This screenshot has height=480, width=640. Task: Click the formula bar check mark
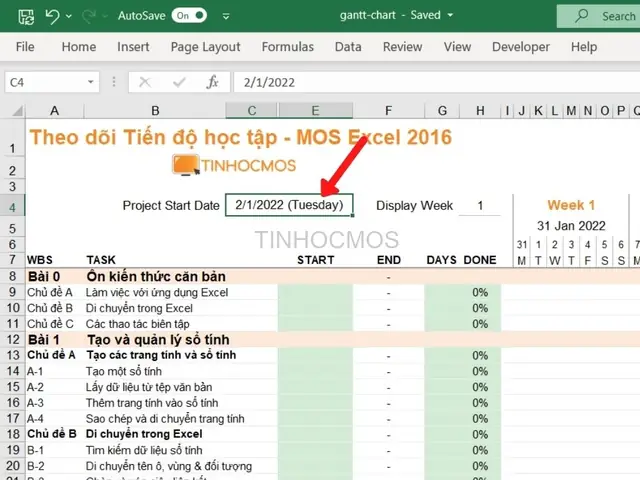(179, 82)
